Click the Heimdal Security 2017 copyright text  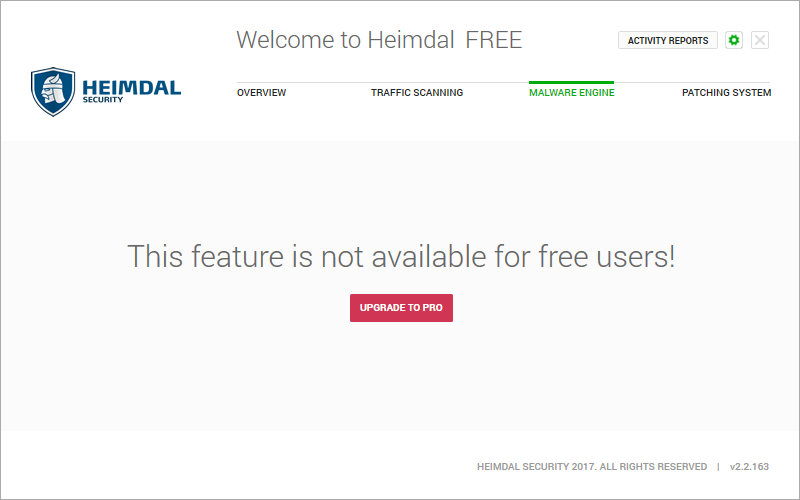click(535, 467)
